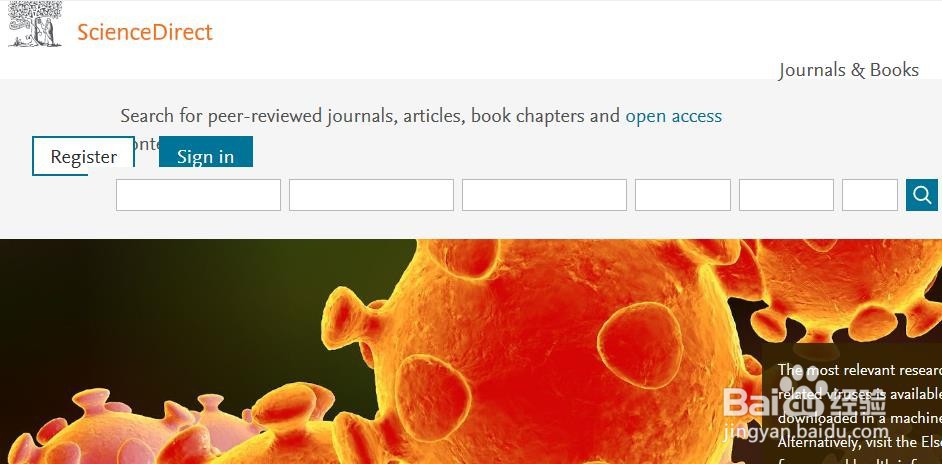The width and height of the screenshot is (942, 464).
Task: Follow the open access link
Action: (x=673, y=115)
